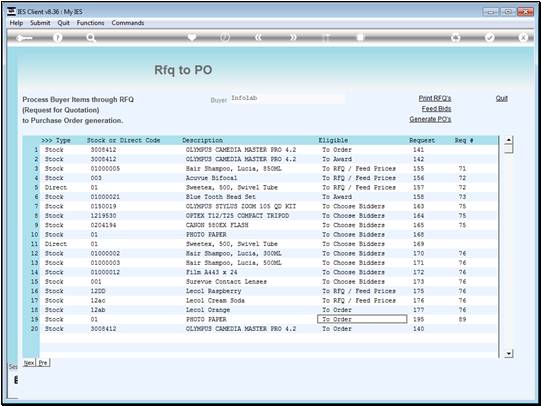Viewport: 541px width, 406px height.
Task: Select OLYMPUS STYLUS ZOOM 105 QD KIT row
Action: click(x=241, y=206)
